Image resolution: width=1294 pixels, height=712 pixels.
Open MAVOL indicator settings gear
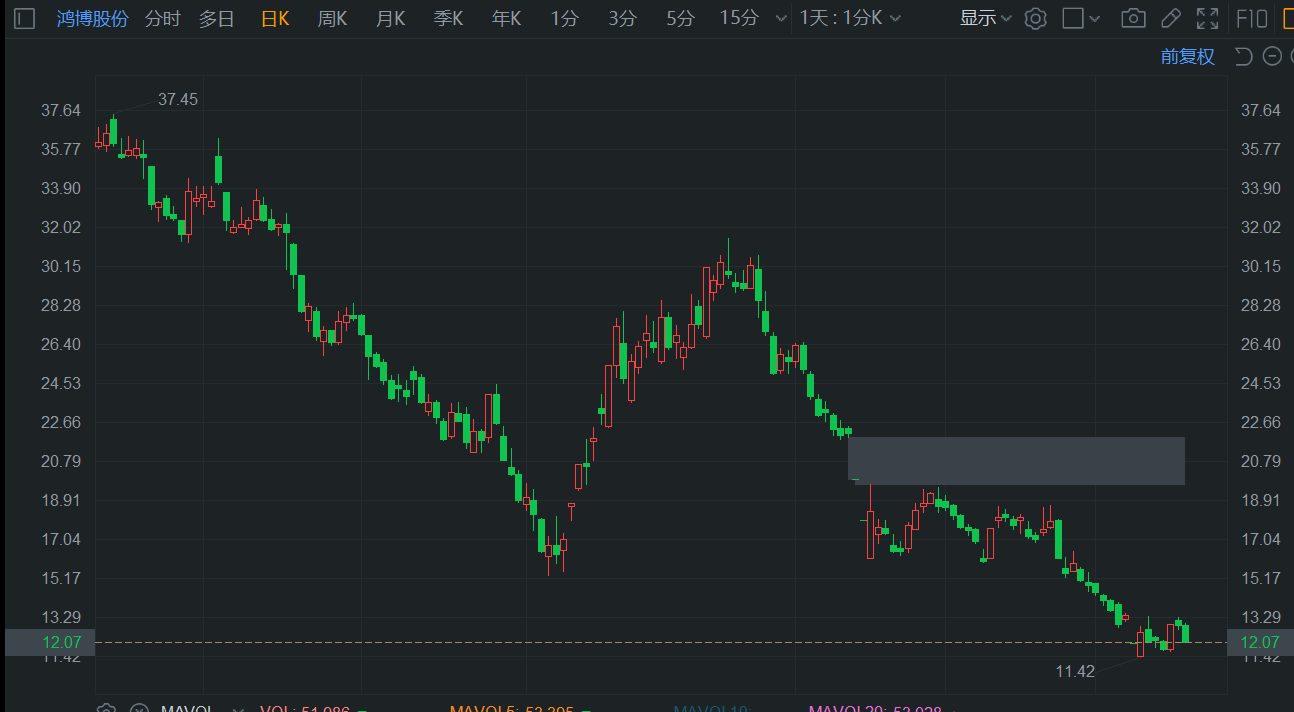coord(106,707)
